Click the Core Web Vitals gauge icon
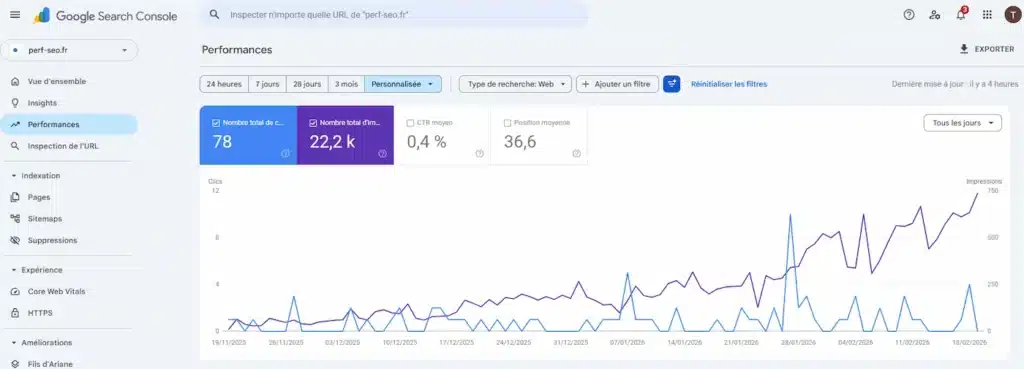 pos(15,291)
